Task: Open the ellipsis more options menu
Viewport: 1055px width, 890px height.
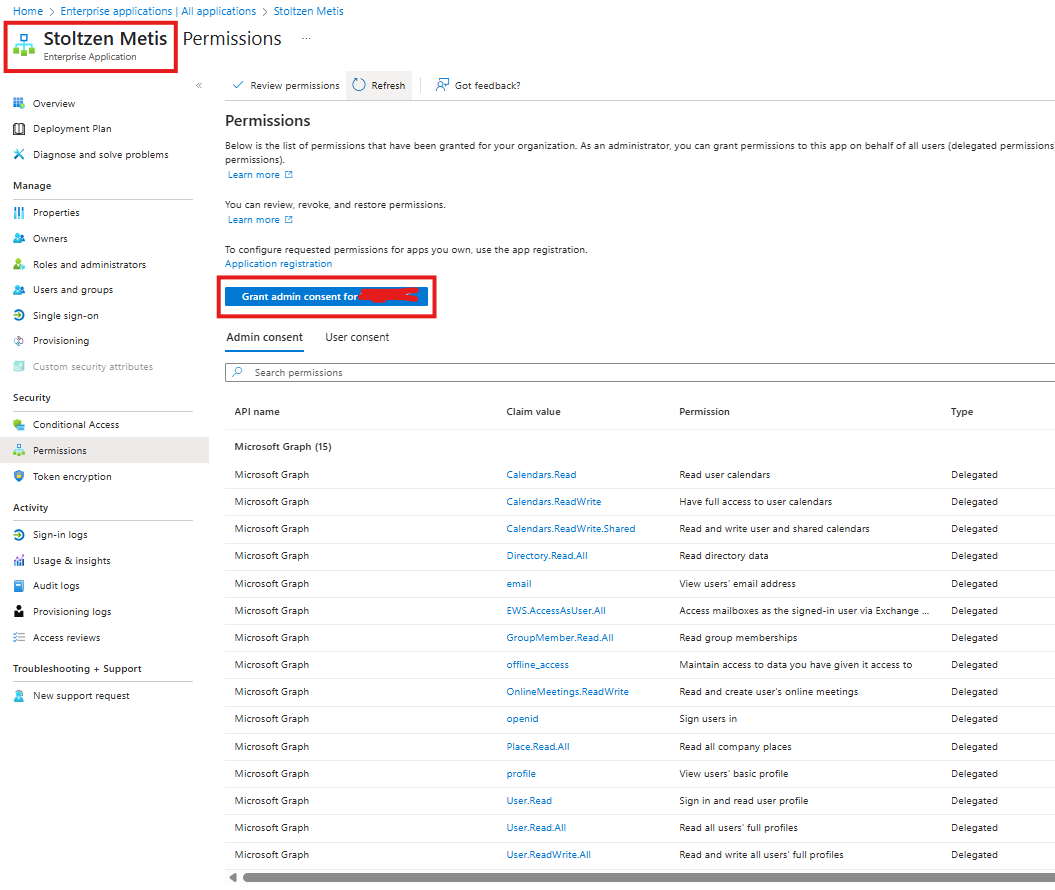Action: tap(306, 38)
